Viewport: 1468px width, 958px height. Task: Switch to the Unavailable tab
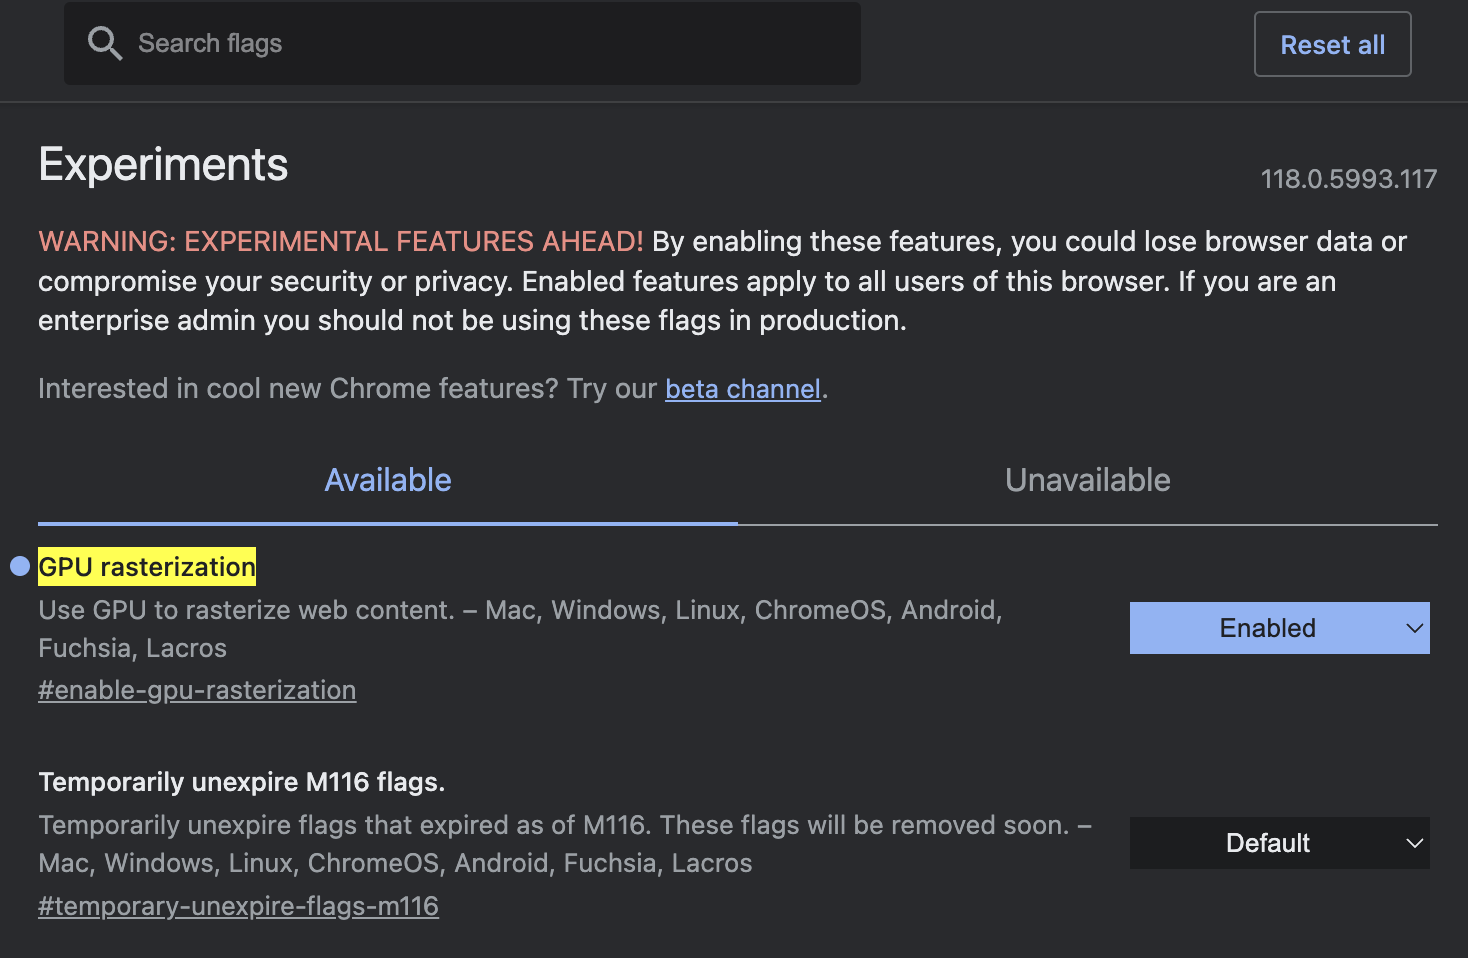point(1087,480)
